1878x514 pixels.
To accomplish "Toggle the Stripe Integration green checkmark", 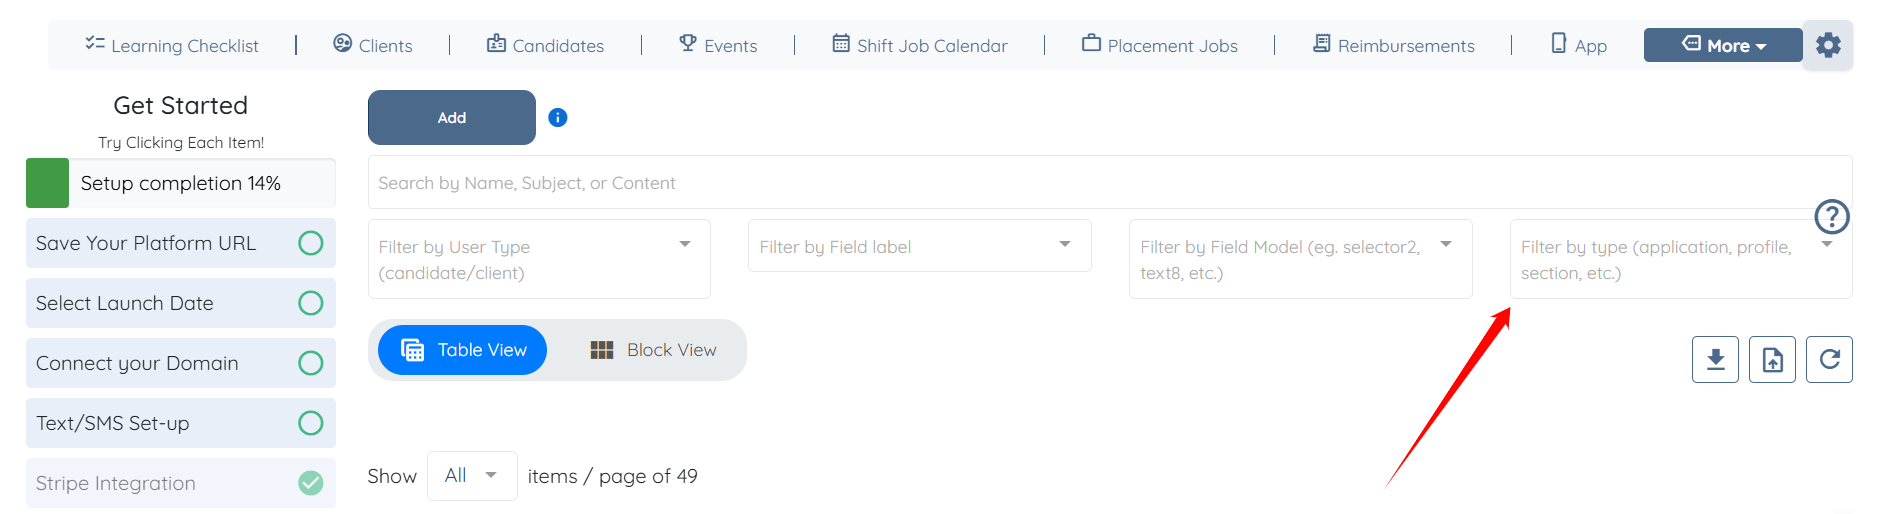I will 311,483.
